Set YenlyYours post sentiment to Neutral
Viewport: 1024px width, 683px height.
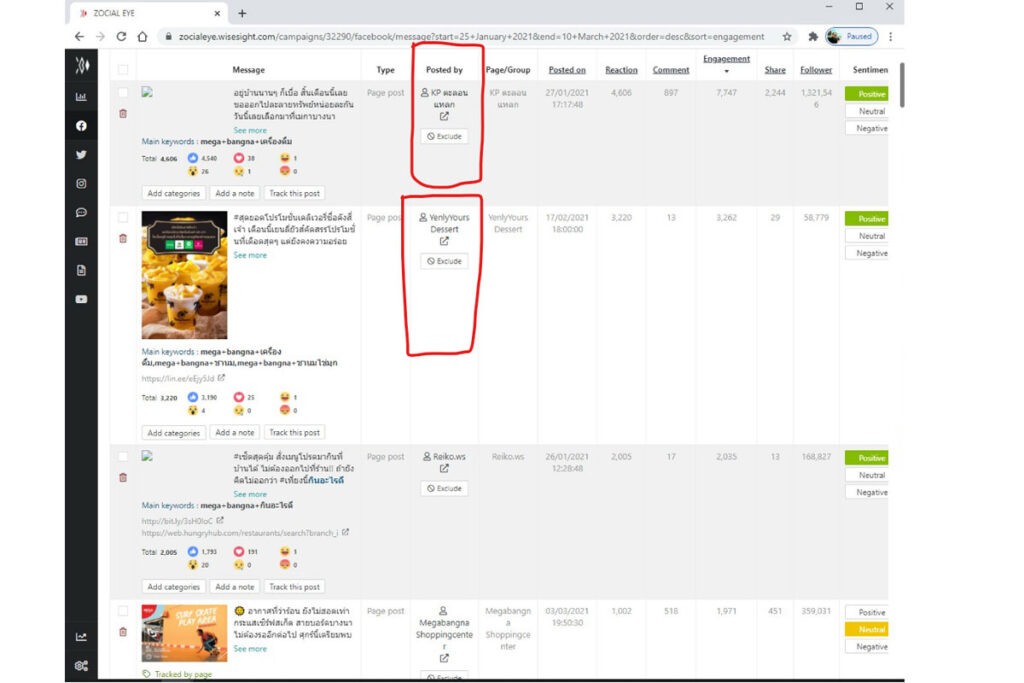pyautogui.click(x=867, y=236)
